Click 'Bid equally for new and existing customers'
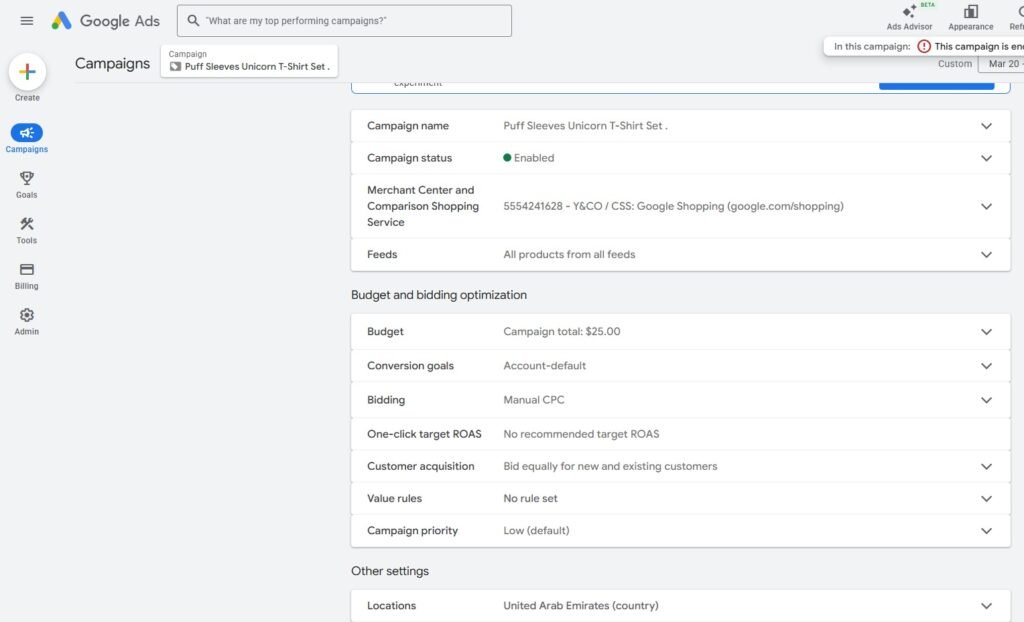 pyautogui.click(x=610, y=466)
